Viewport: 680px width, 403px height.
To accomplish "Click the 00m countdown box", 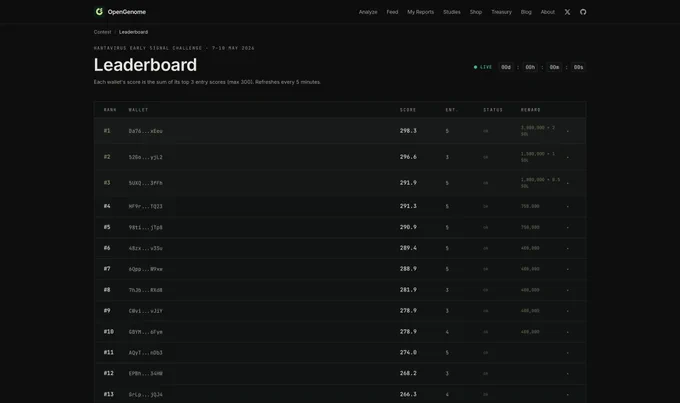I will [x=554, y=67].
